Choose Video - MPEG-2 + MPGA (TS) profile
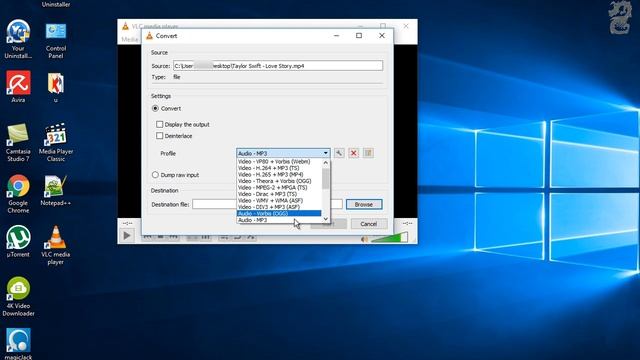Image resolution: width=640 pixels, height=360 pixels. [x=279, y=188]
